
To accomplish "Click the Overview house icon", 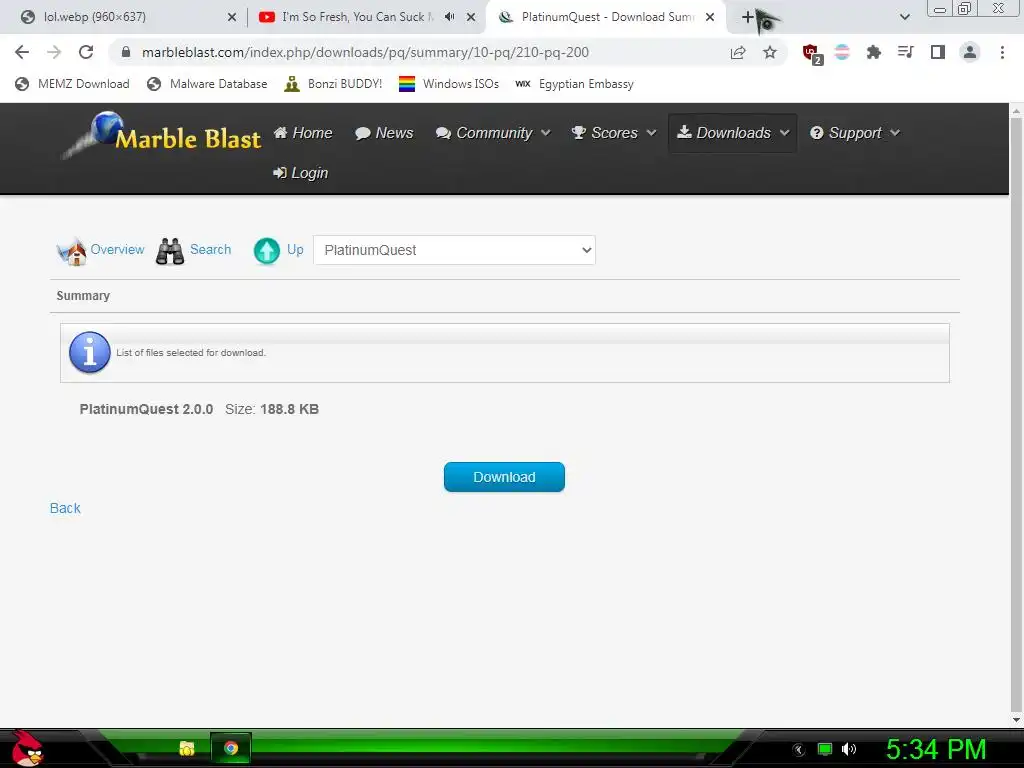I will [71, 251].
